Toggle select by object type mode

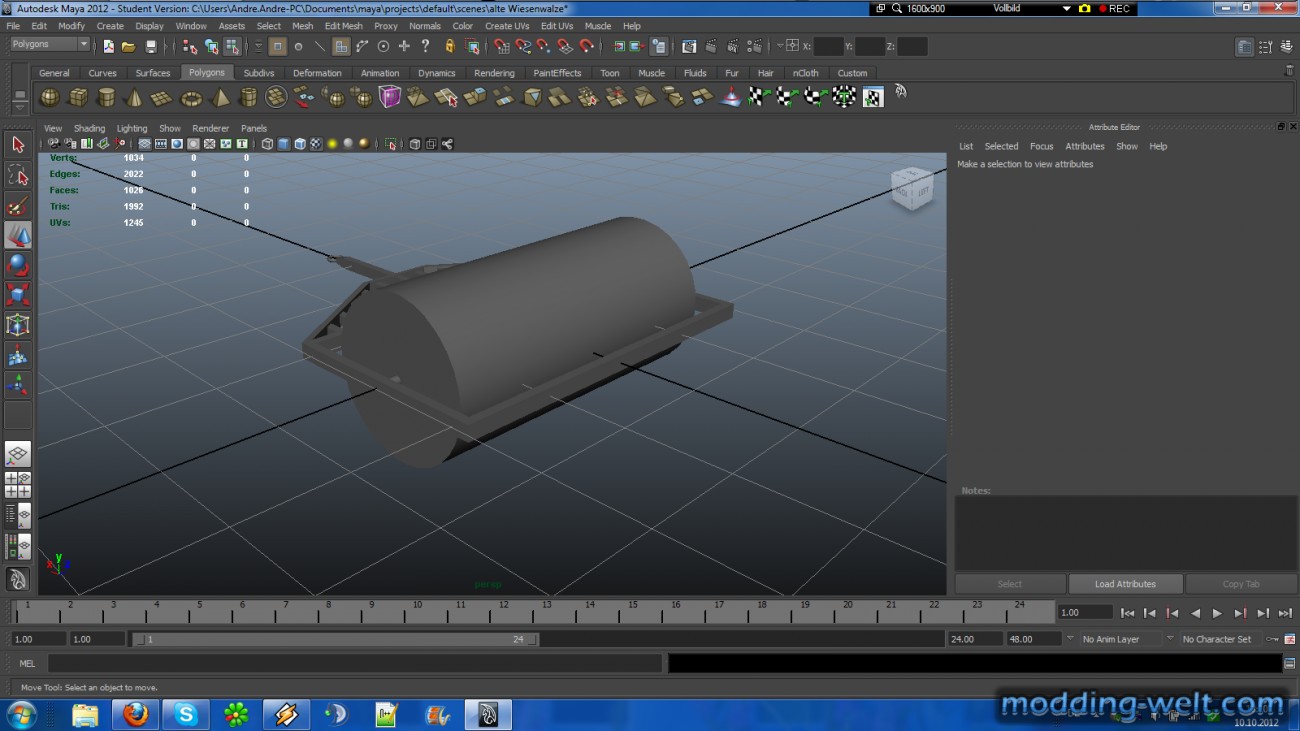(211, 46)
